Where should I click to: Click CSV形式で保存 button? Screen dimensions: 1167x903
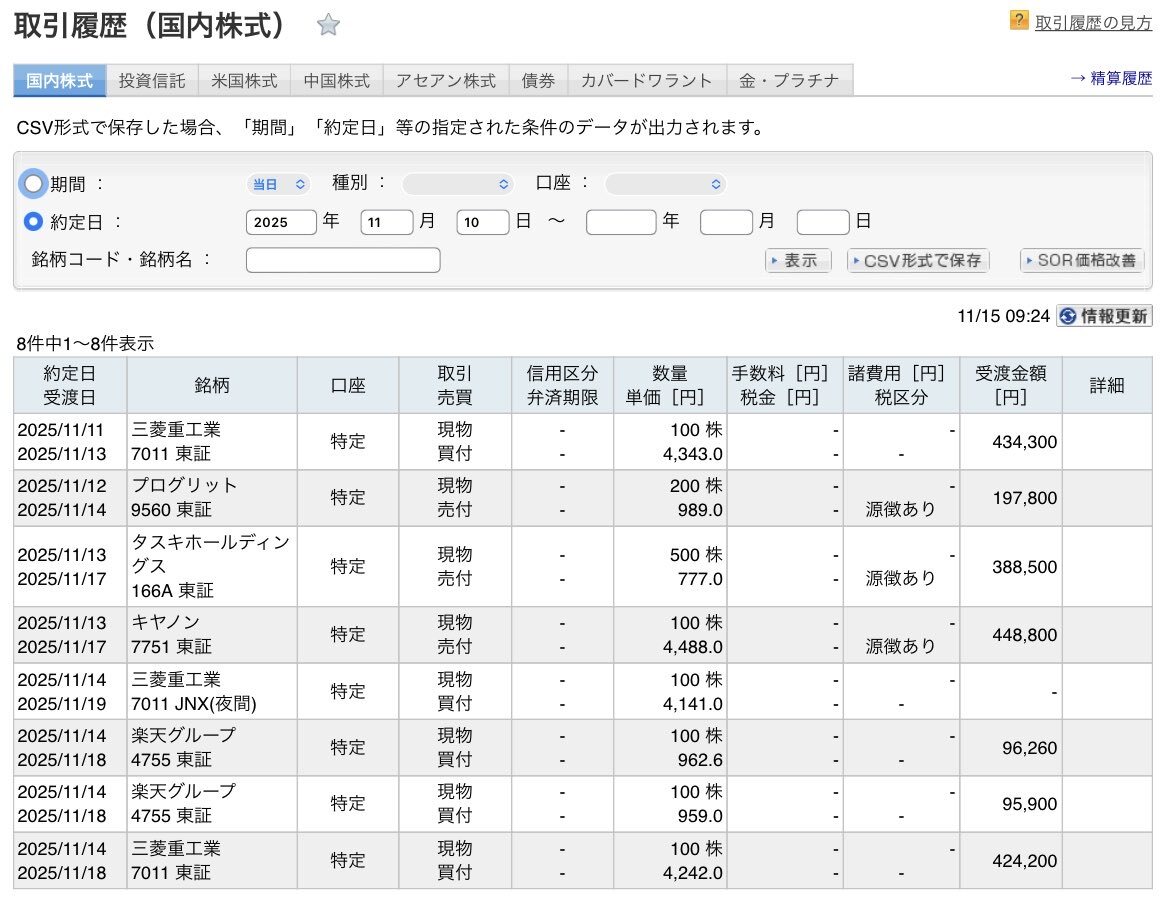[x=918, y=261]
